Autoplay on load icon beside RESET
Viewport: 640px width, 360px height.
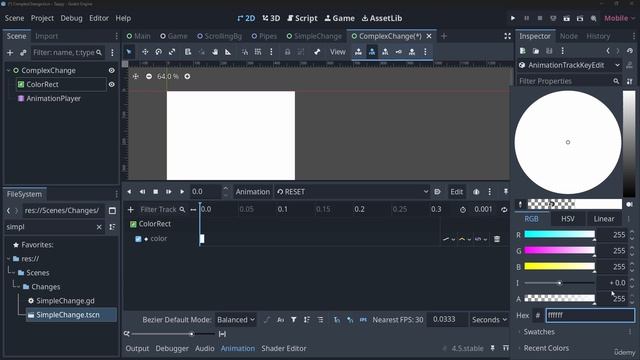pyautogui.click(x=437, y=191)
